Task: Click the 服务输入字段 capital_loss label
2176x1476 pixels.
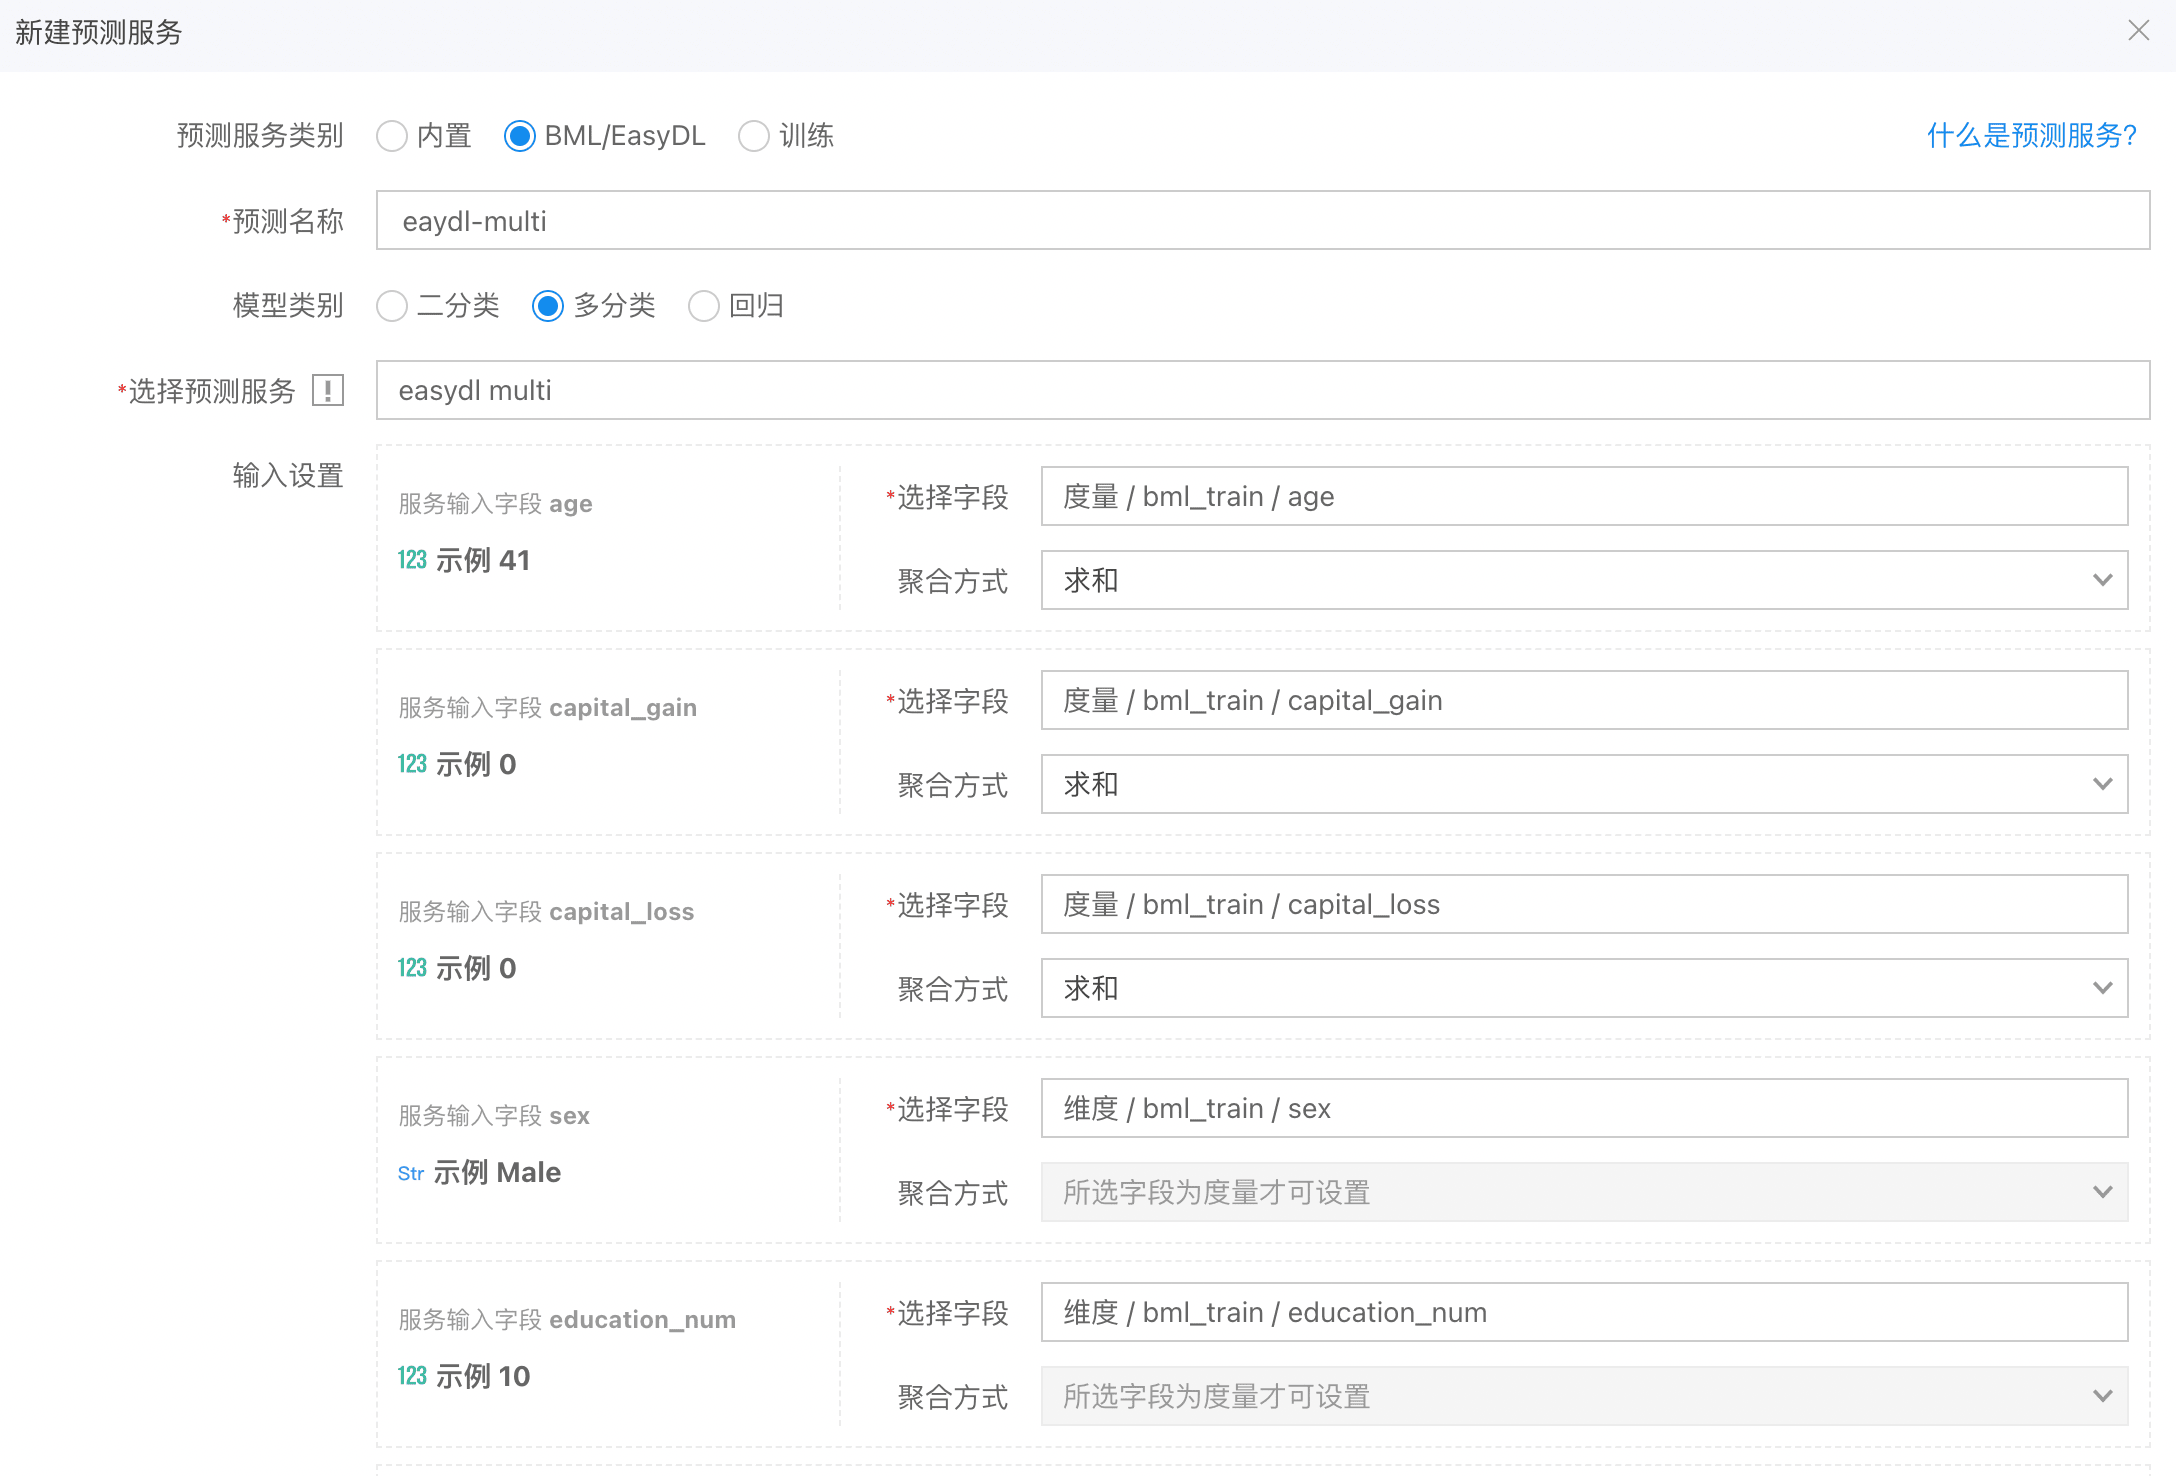Action: [x=546, y=912]
